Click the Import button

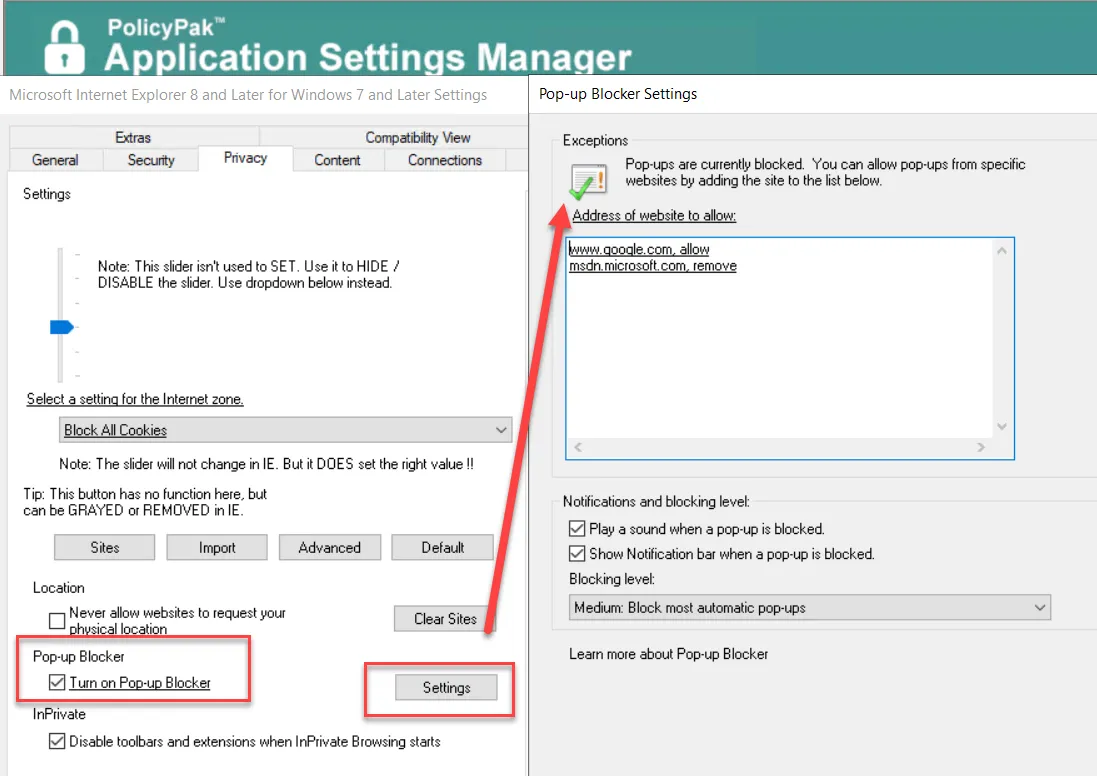click(217, 547)
